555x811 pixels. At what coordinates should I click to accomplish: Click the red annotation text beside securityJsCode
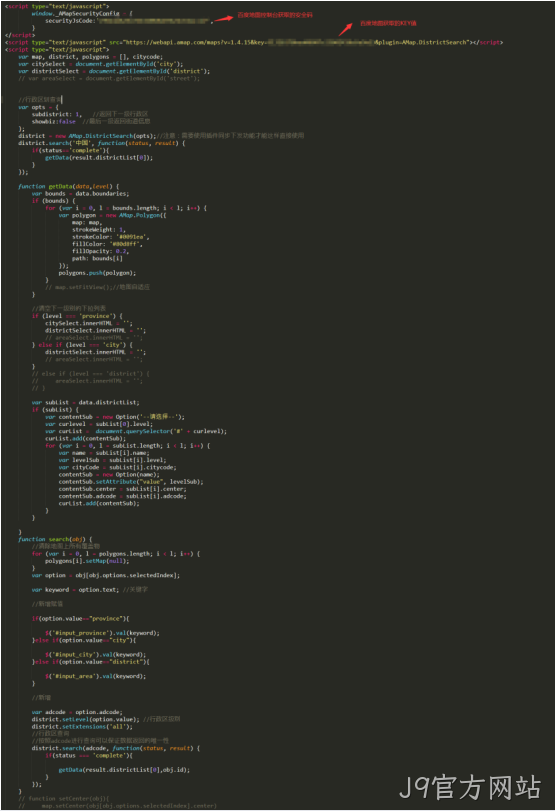(275, 15)
